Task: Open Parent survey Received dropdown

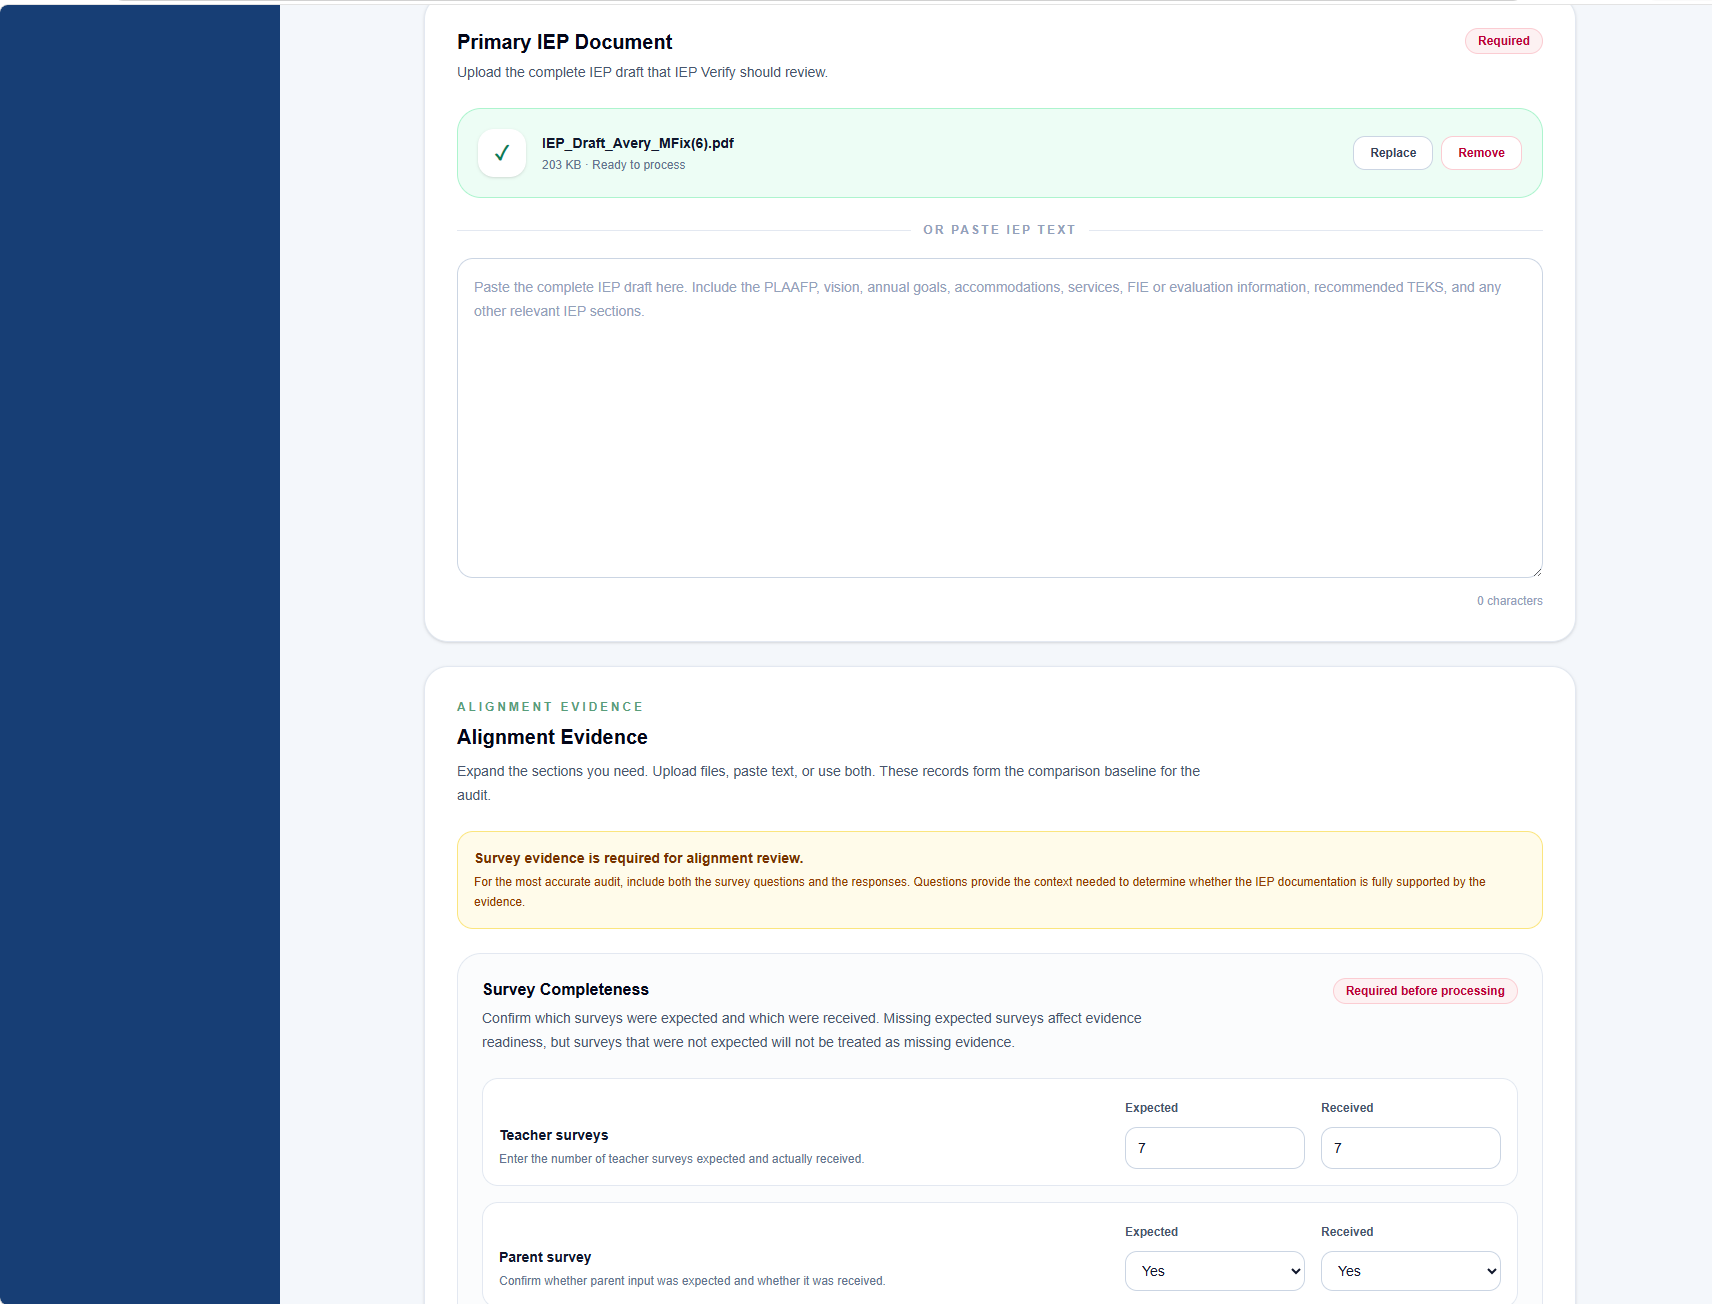Action: coord(1410,1271)
